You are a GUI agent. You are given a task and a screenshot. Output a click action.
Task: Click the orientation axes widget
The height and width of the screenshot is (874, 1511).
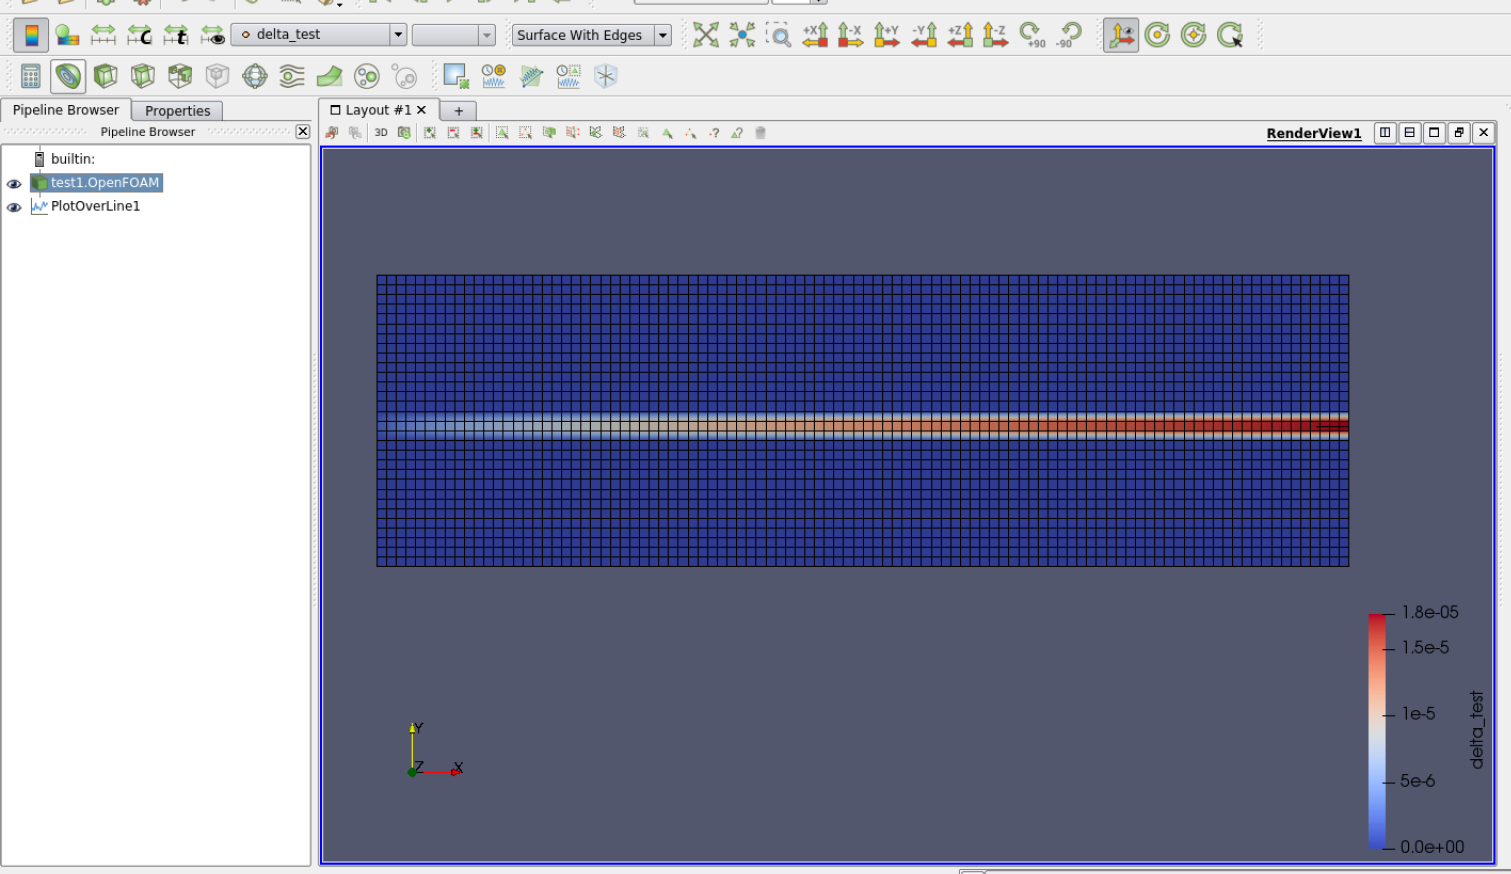(x=435, y=750)
